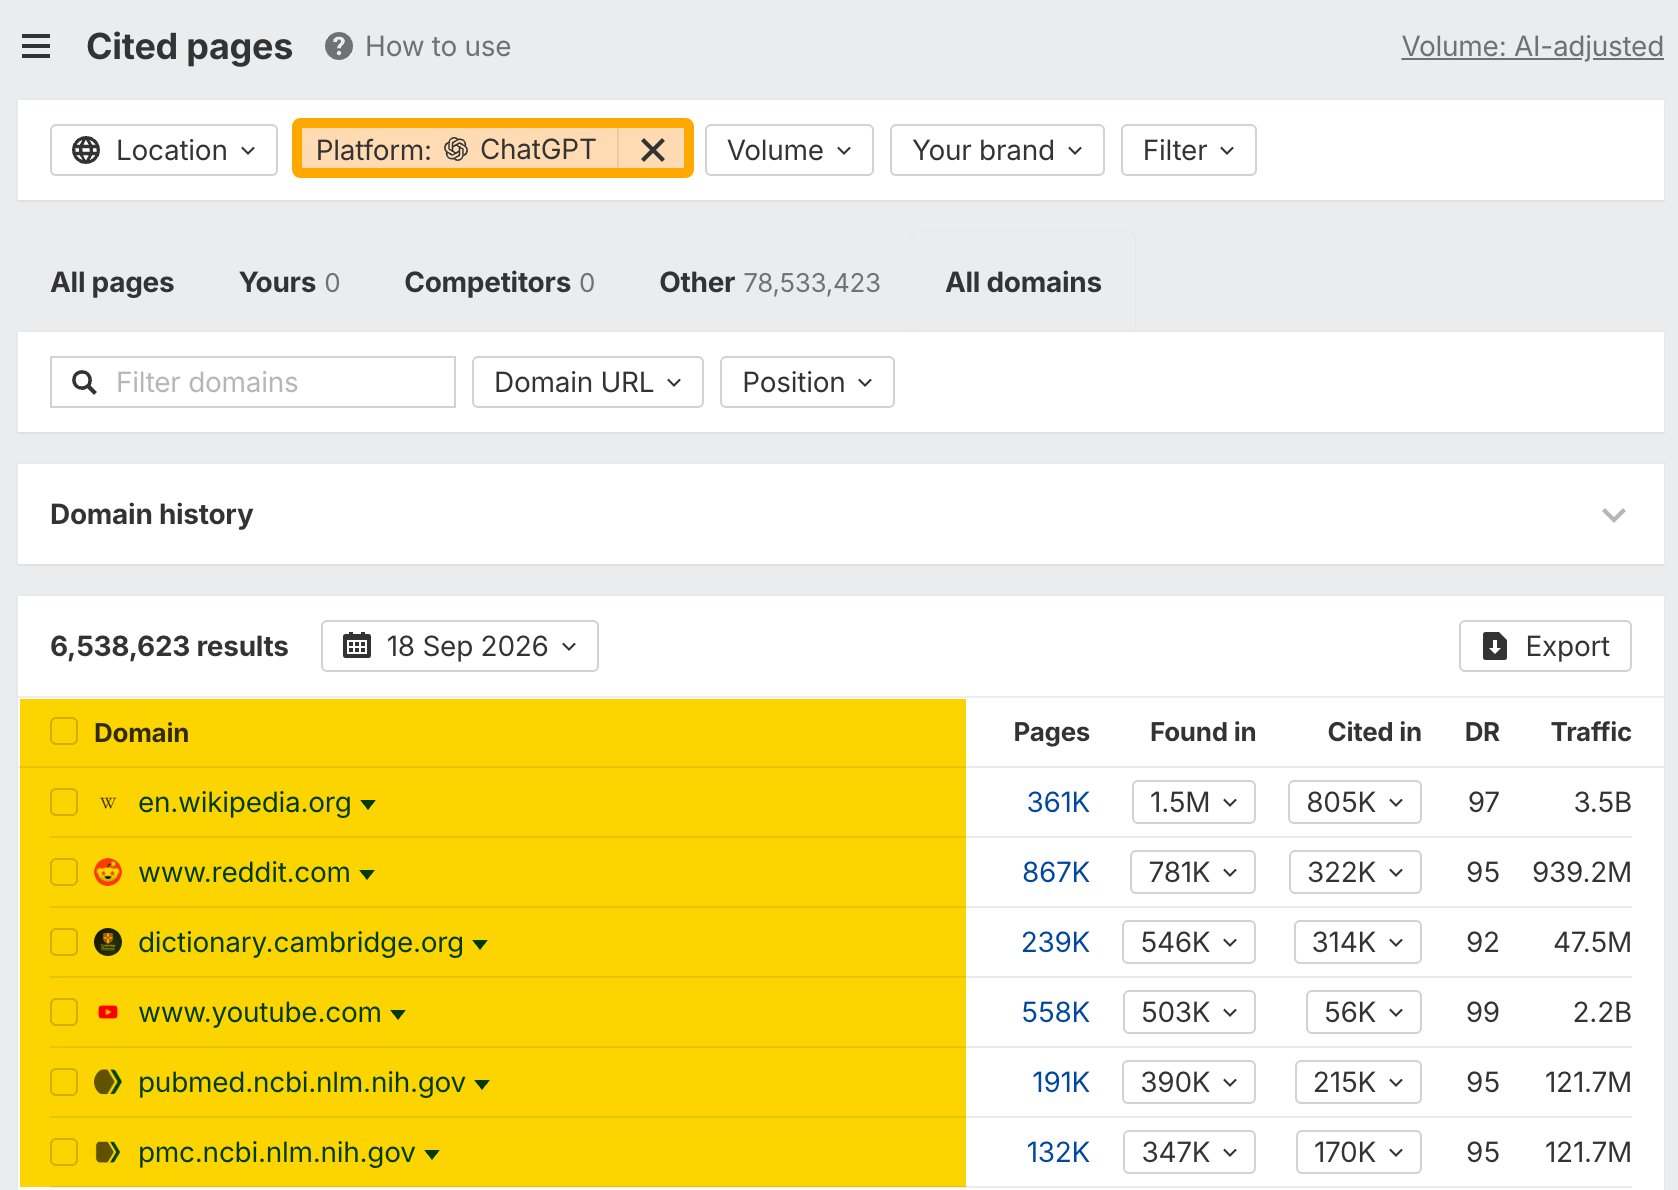This screenshot has width=1678, height=1190.
Task: Click the calendar icon for 18 Sep 2026
Action: click(x=357, y=646)
